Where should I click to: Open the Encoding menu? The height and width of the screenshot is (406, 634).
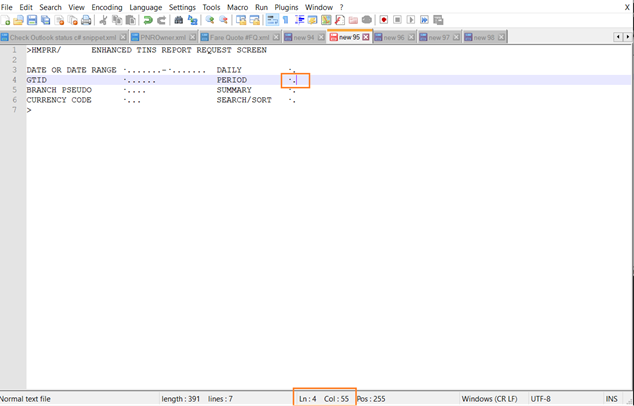(107, 7)
